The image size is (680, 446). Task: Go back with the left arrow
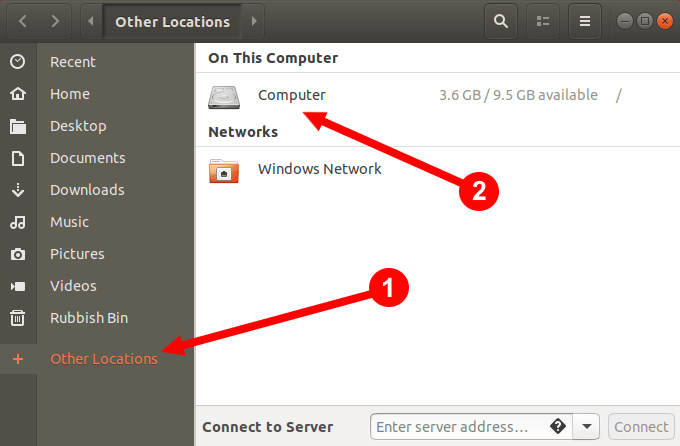tap(22, 20)
